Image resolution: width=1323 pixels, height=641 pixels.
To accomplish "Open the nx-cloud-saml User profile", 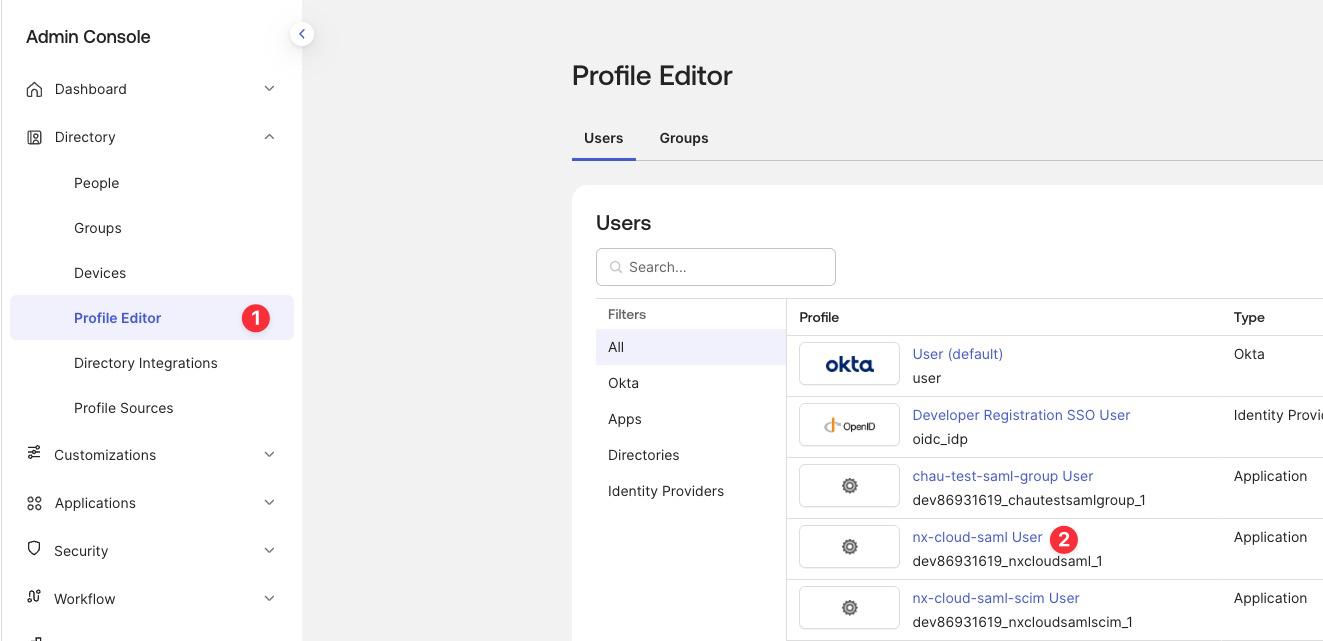I will [977, 537].
